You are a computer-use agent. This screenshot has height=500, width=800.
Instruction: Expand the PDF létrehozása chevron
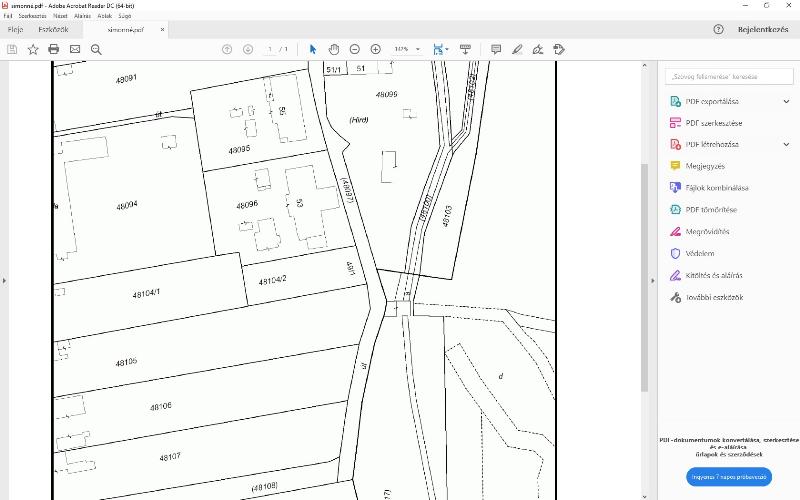pos(786,144)
